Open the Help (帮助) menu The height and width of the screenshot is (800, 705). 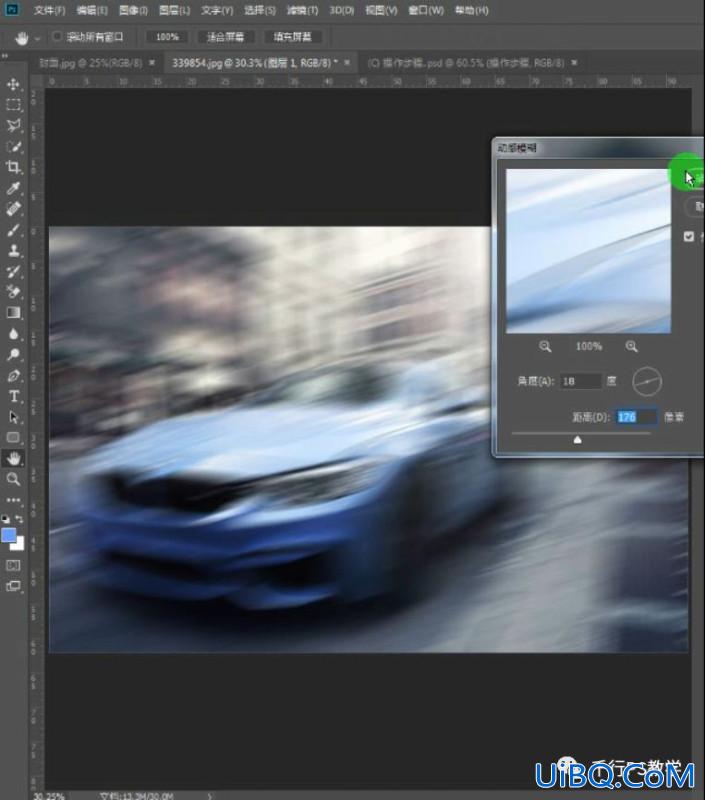point(471,10)
